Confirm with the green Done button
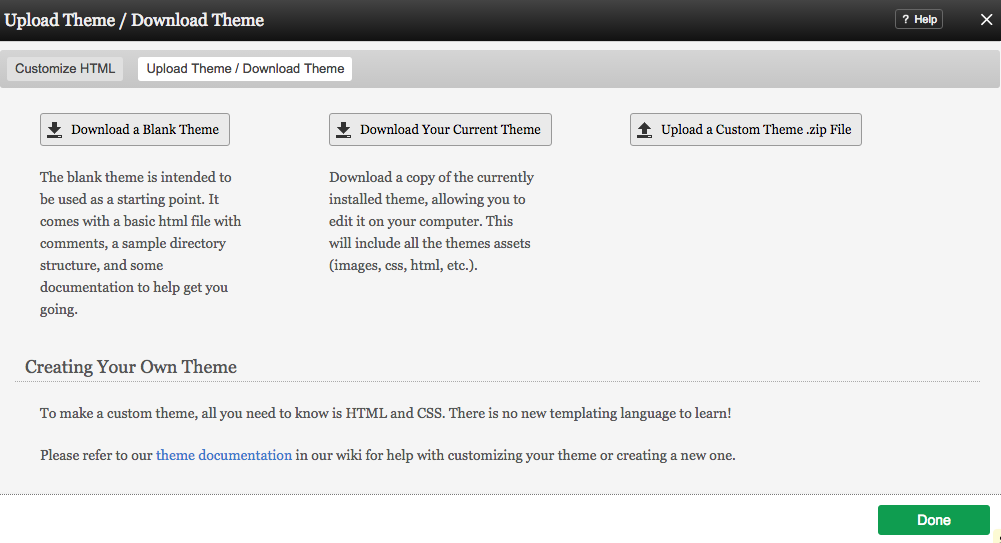1001x543 pixels. point(933,520)
